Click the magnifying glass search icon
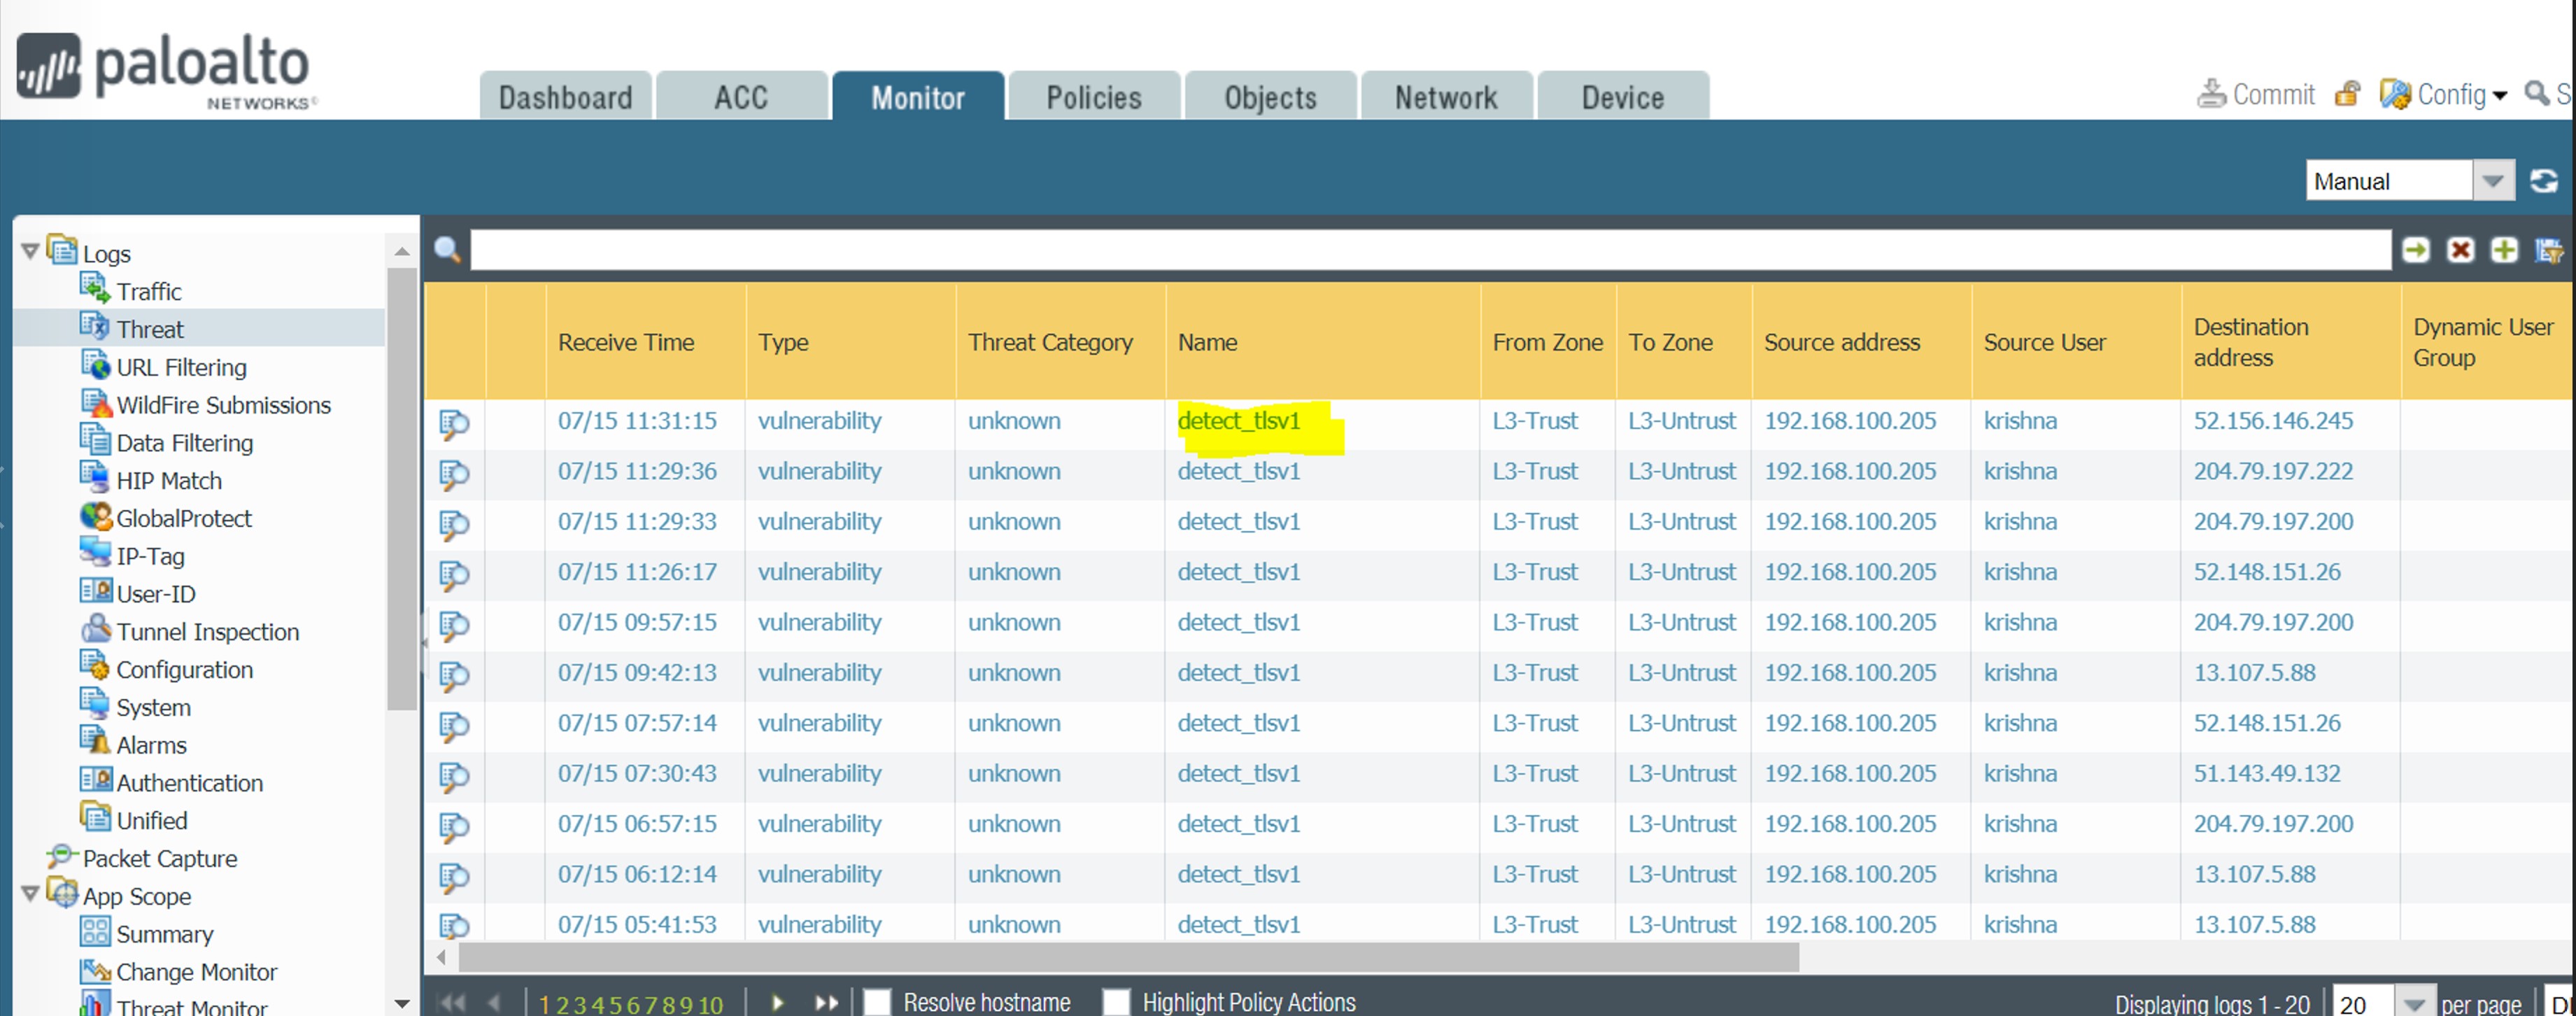This screenshot has height=1016, width=2576. tap(447, 249)
